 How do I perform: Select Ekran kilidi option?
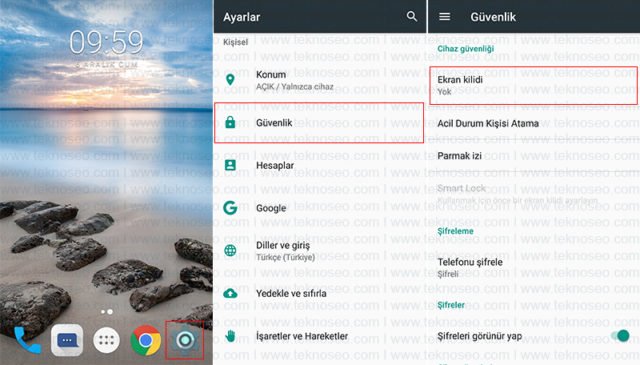(533, 85)
